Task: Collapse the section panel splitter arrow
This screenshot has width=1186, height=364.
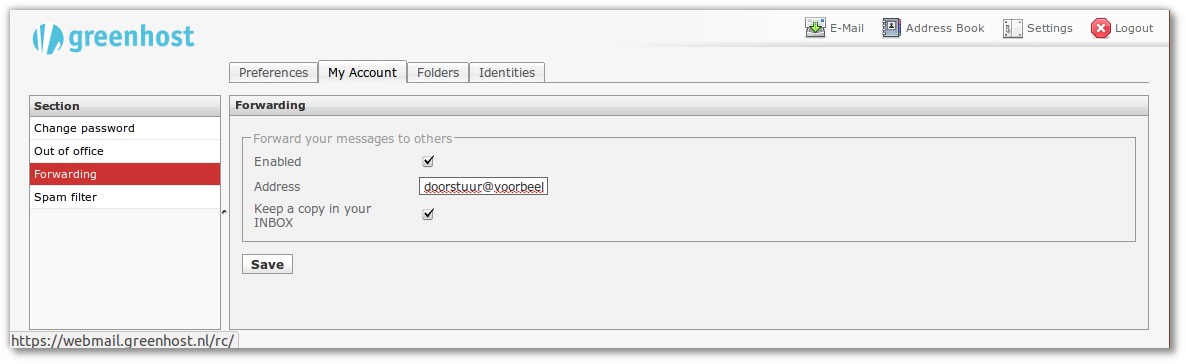Action: pyautogui.click(x=225, y=213)
